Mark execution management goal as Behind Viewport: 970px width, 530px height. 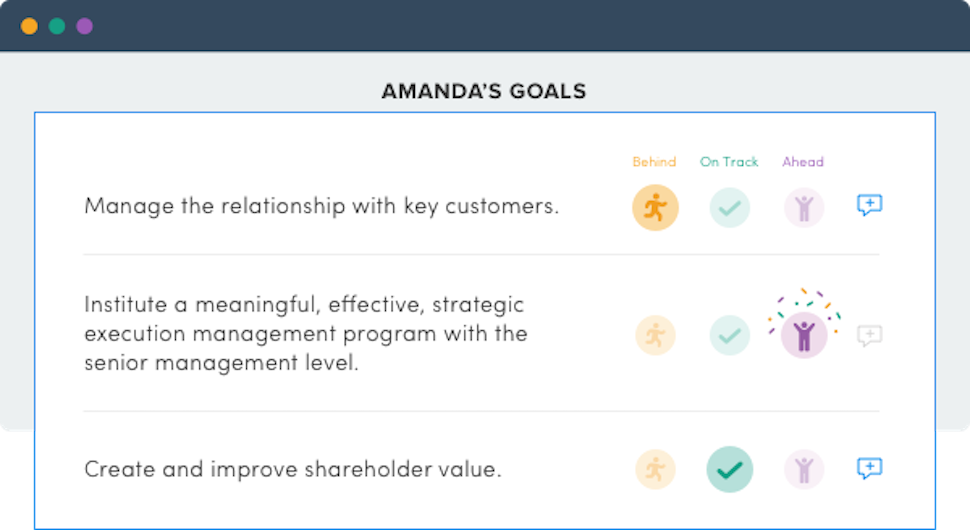pos(655,335)
